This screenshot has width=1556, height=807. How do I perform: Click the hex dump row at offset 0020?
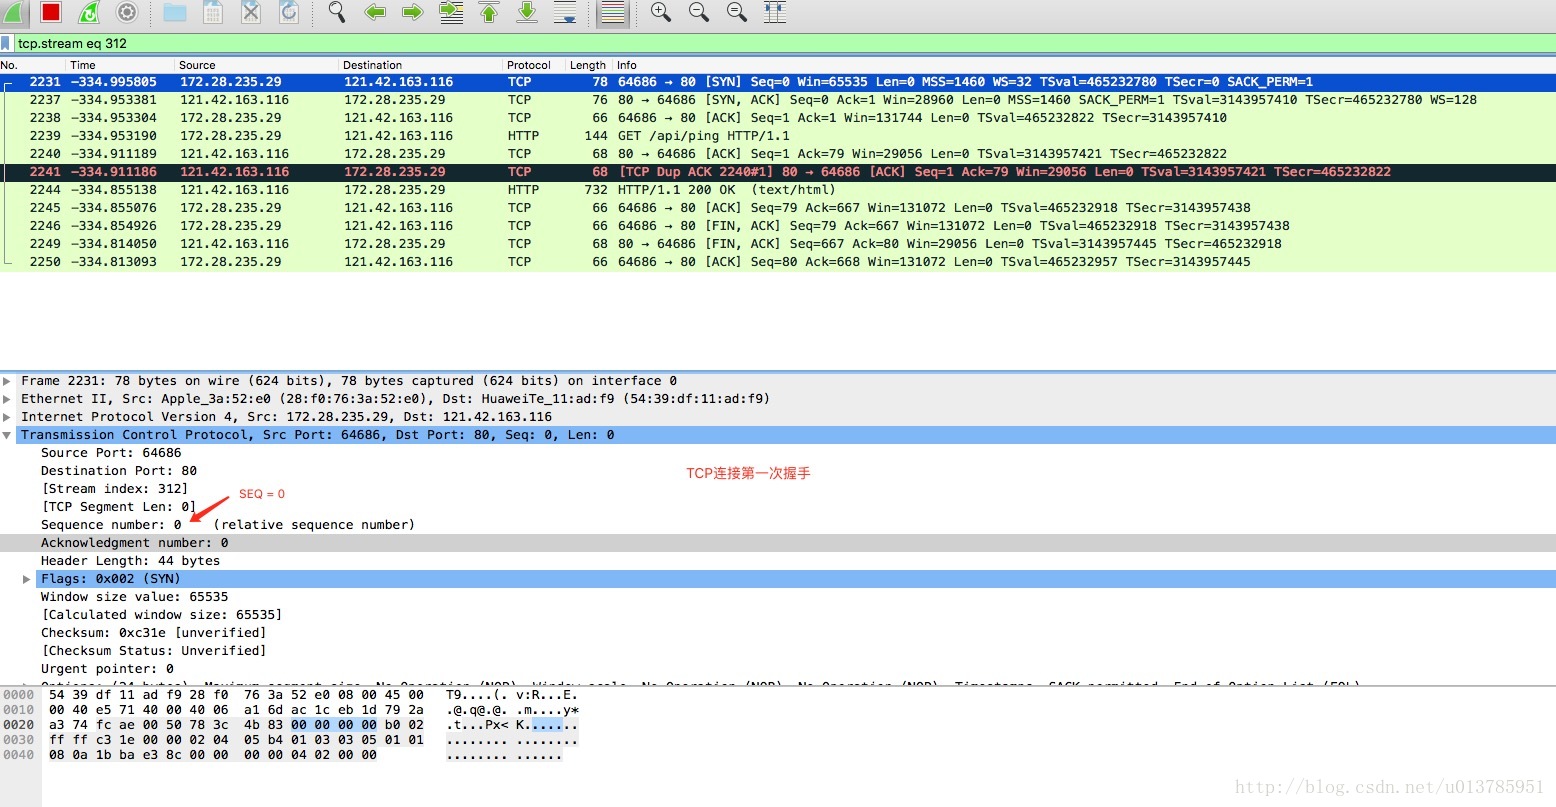pos(290,725)
